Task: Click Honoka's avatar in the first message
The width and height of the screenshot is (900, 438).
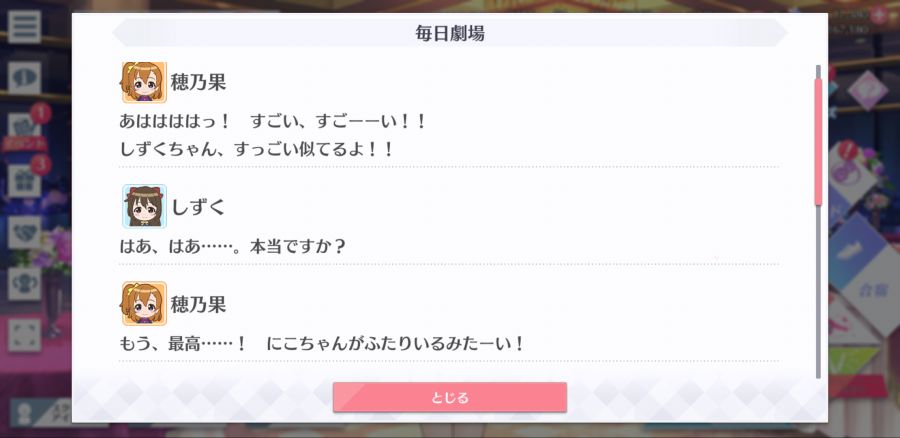Action: [x=144, y=82]
